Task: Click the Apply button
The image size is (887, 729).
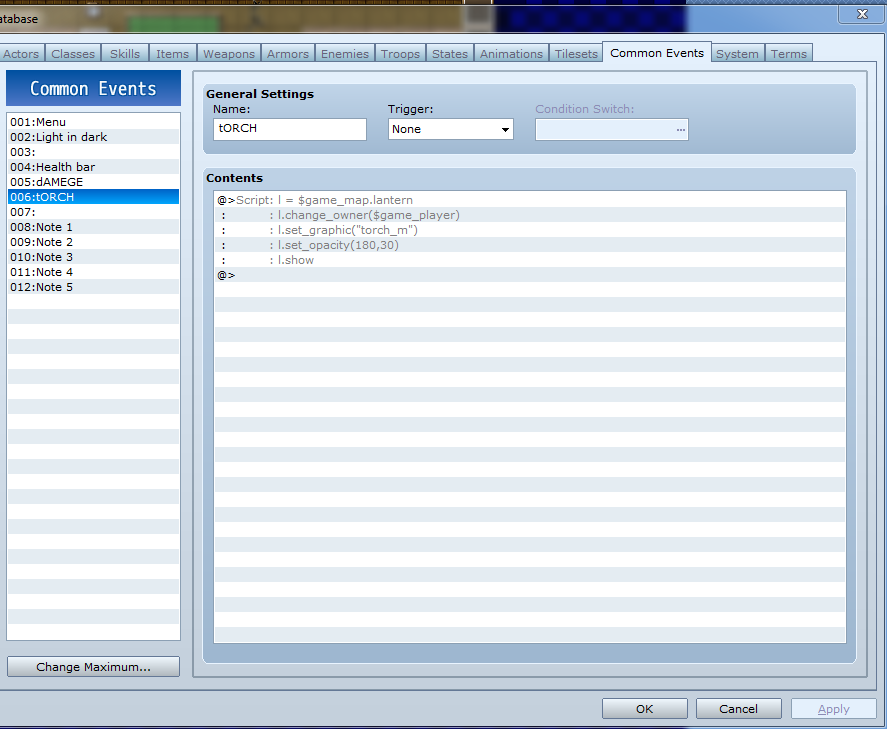Action: click(x=833, y=709)
